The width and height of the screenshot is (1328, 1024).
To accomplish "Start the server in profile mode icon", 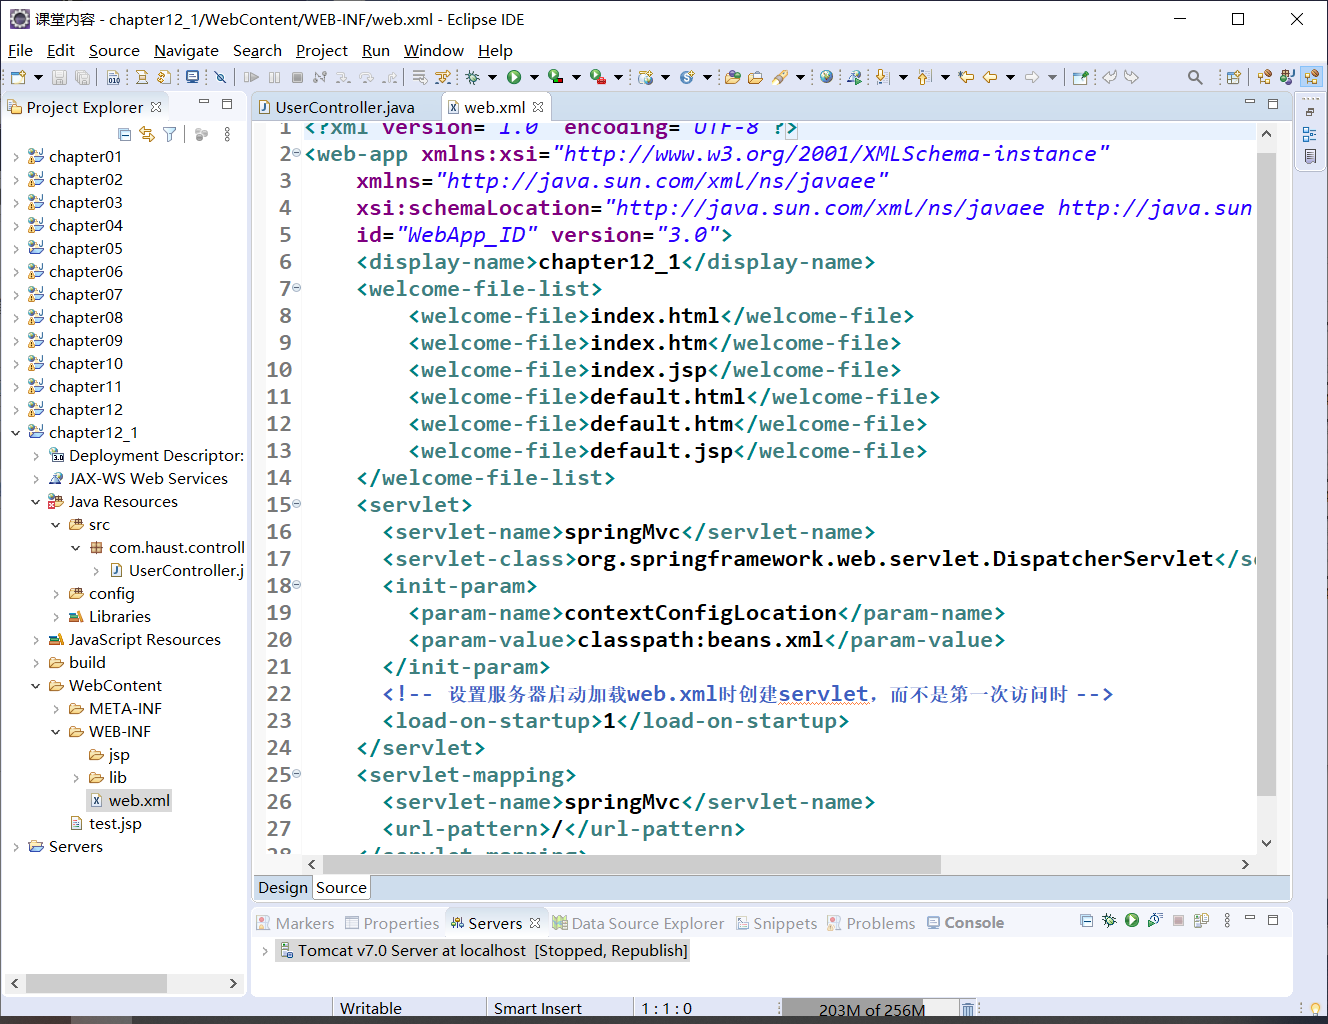I will click(1155, 920).
